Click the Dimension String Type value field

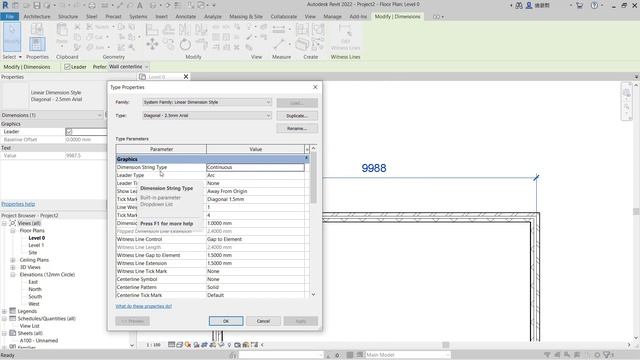click(x=255, y=167)
